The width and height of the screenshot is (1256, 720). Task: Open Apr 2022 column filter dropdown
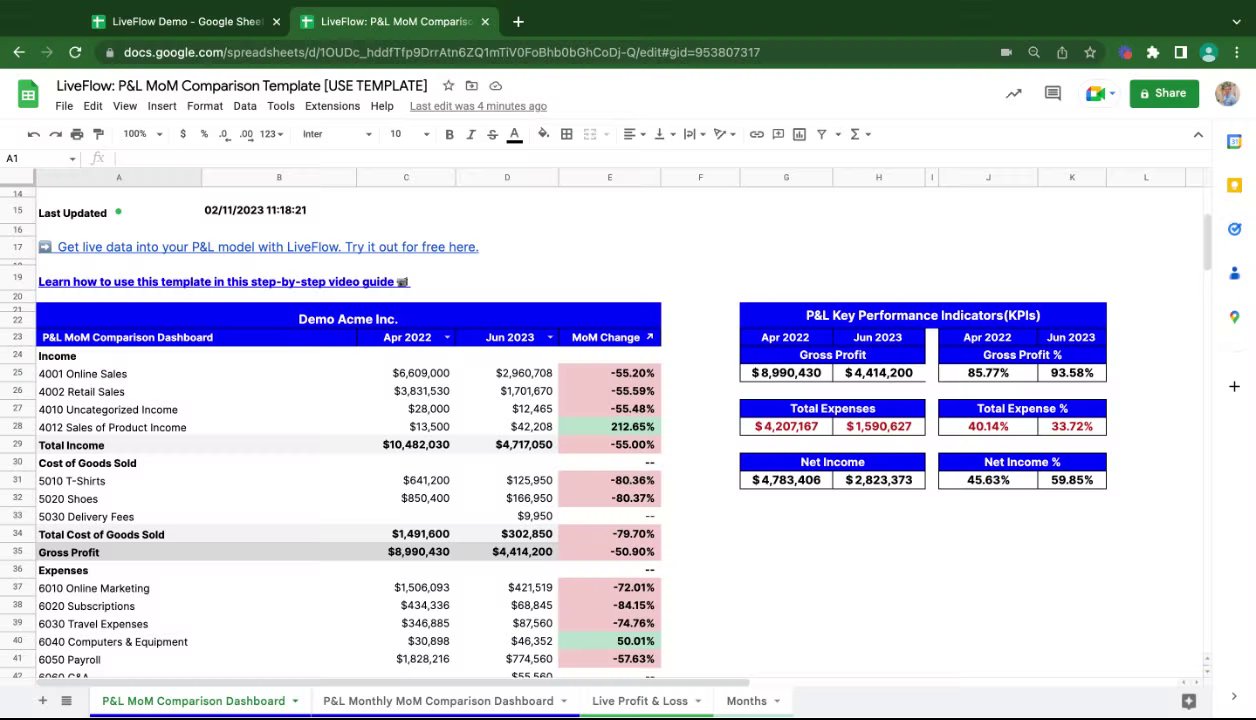tap(446, 338)
